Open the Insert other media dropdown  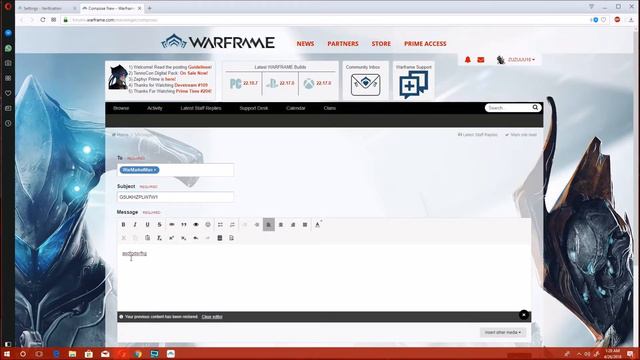[x=502, y=332]
